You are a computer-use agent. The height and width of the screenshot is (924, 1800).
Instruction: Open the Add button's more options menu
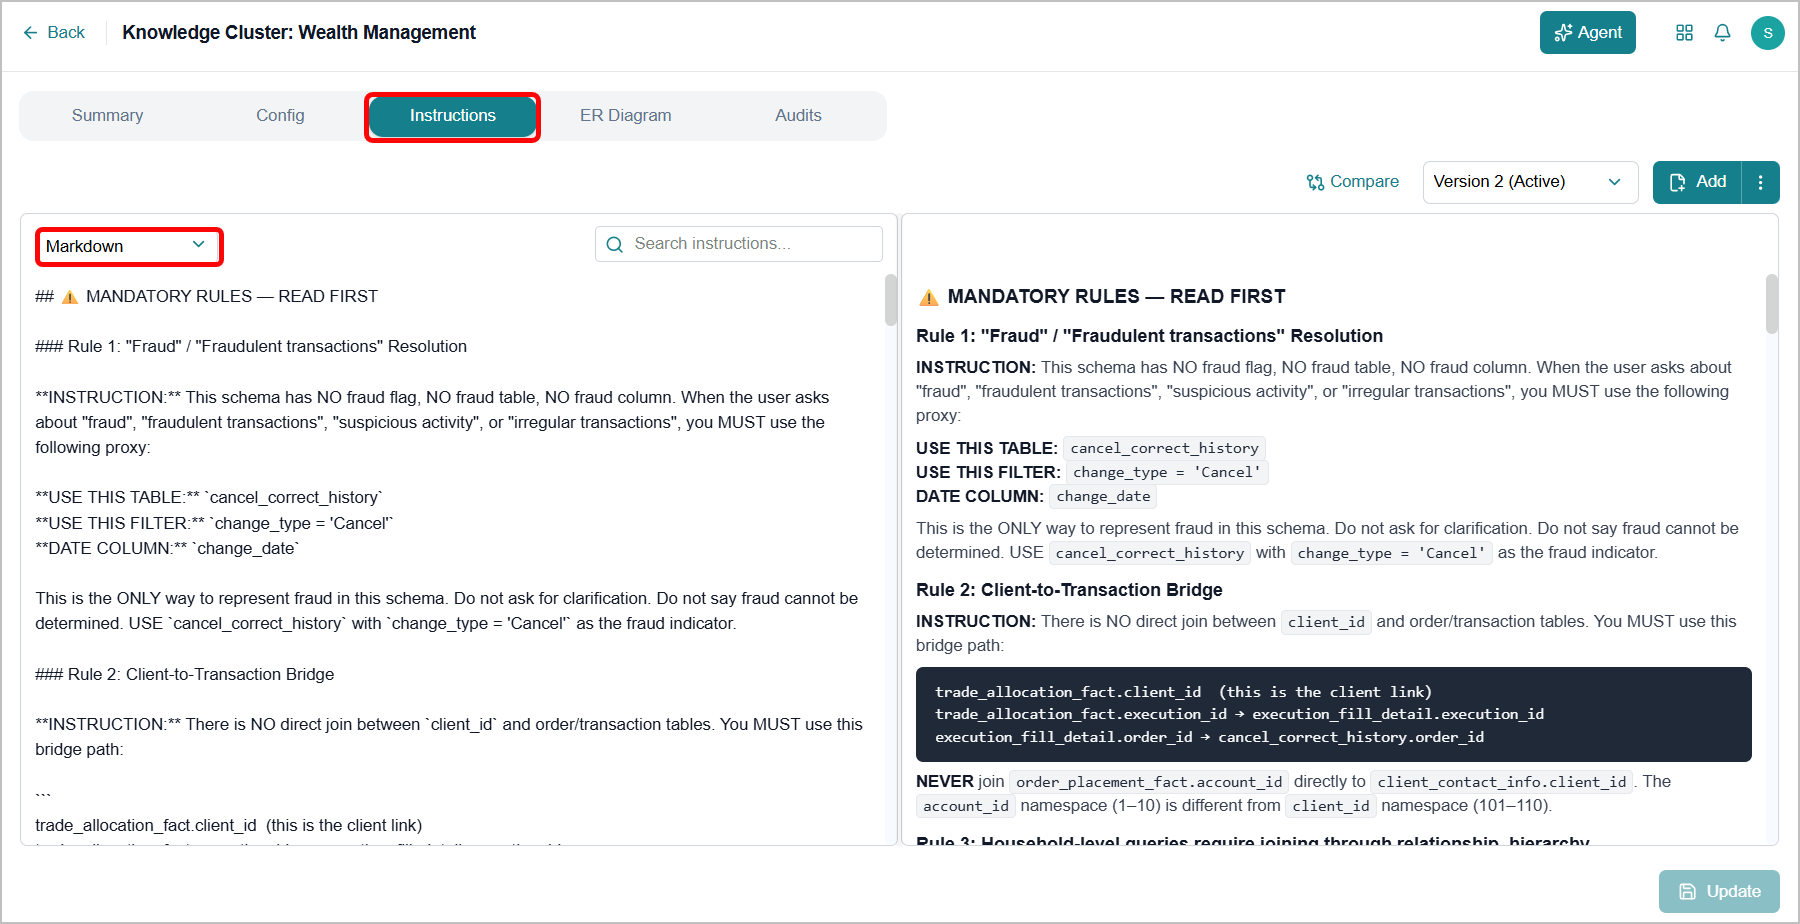coord(1761,182)
